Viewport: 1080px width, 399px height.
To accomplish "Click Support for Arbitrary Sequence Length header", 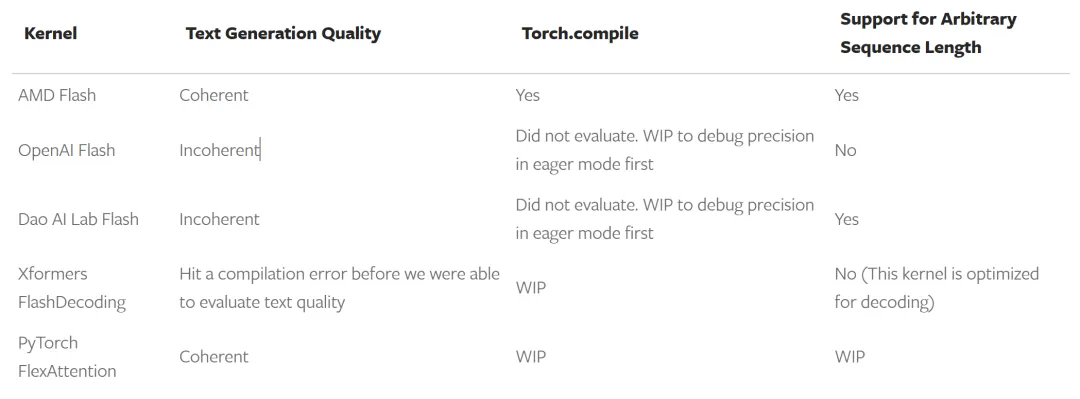I will tap(928, 33).
